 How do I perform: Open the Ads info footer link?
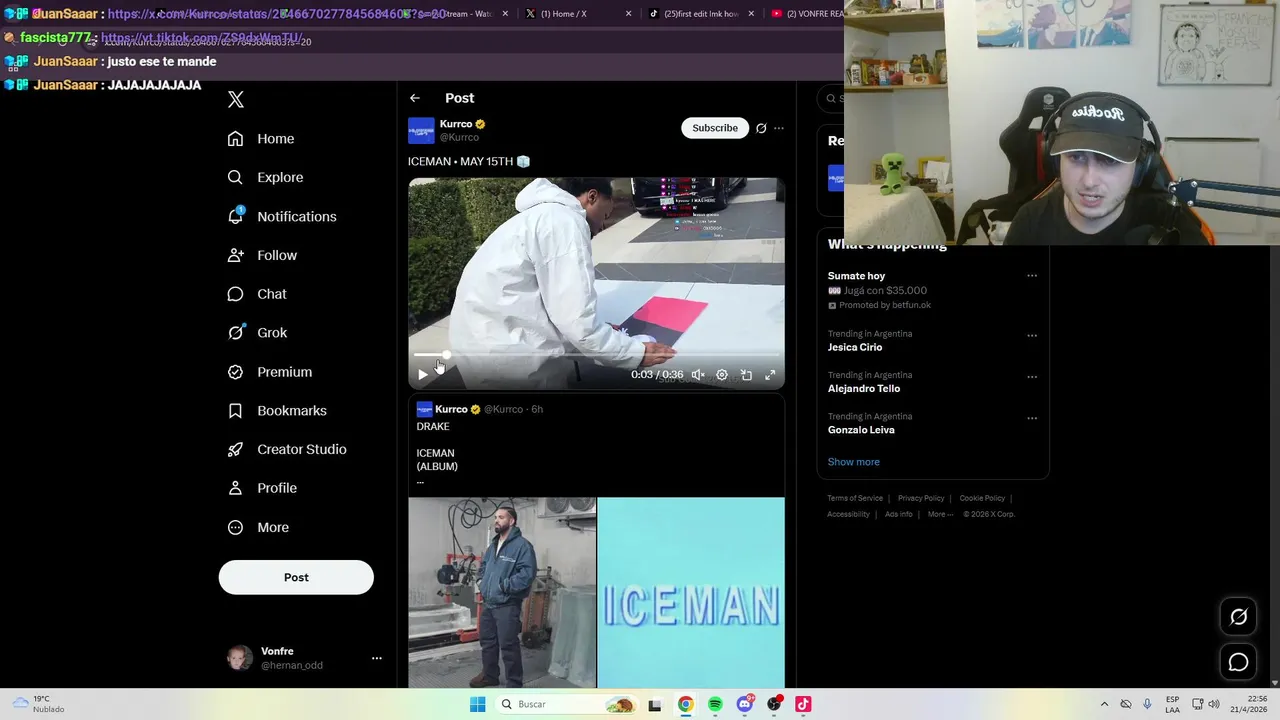pyautogui.click(x=899, y=514)
